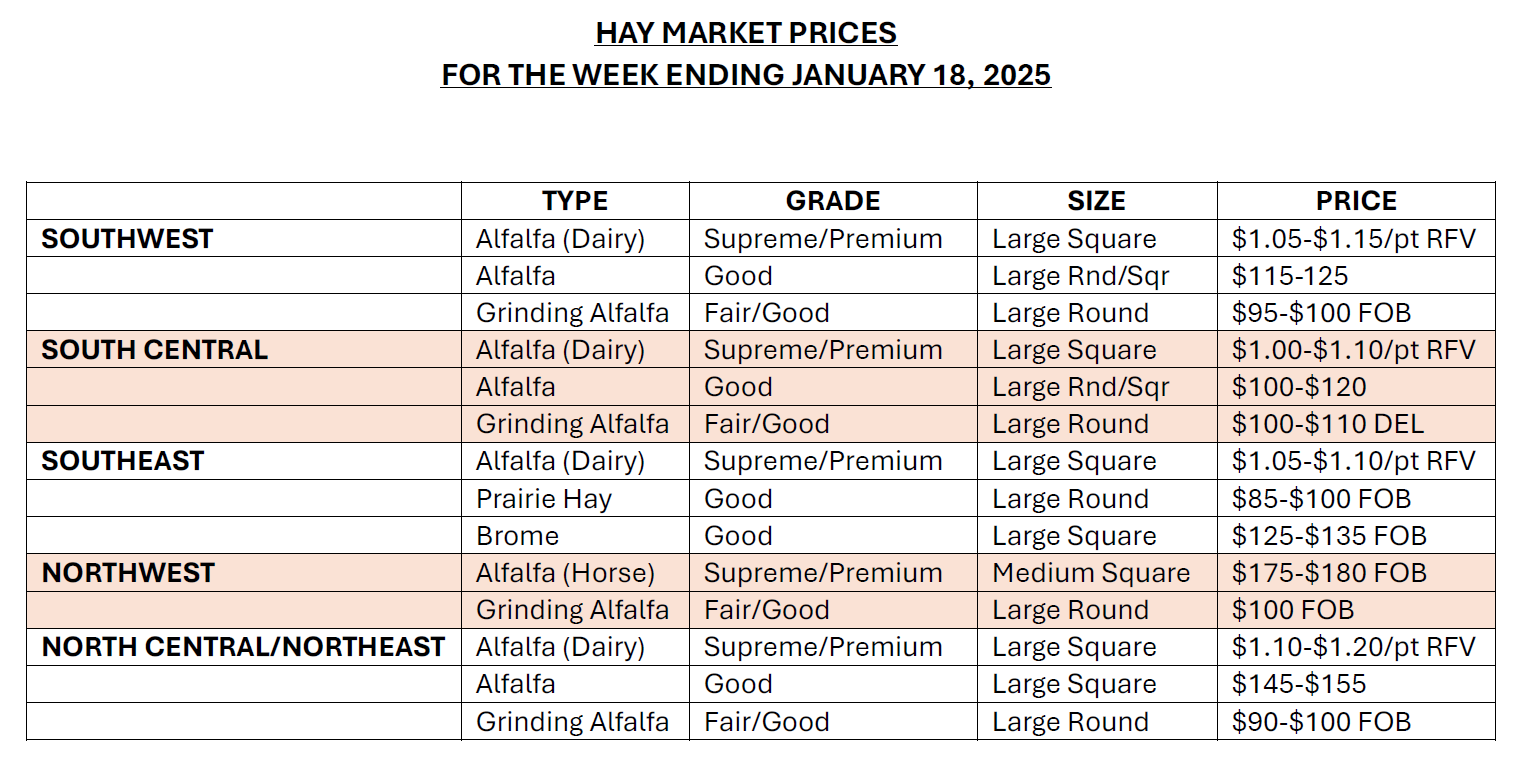
Task: Select the $145-$155 price cell
Action: click(1299, 684)
